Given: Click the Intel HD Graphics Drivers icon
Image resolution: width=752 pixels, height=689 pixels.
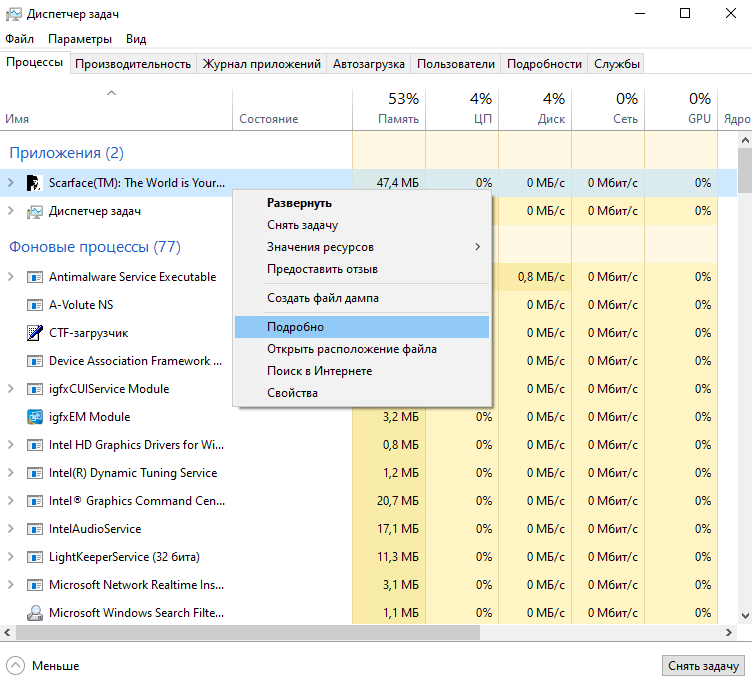Looking at the screenshot, I should [x=34, y=445].
